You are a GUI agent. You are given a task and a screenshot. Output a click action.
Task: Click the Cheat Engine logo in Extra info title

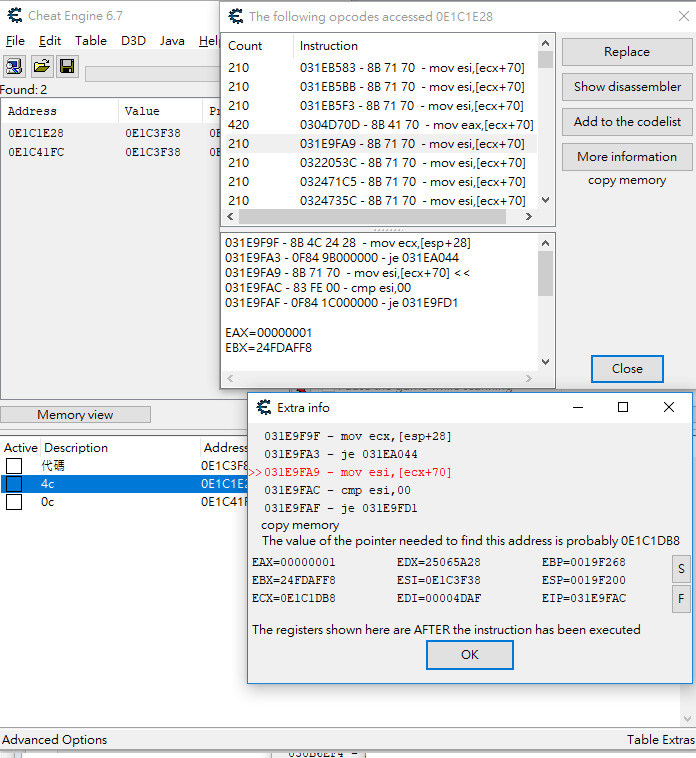[x=264, y=407]
